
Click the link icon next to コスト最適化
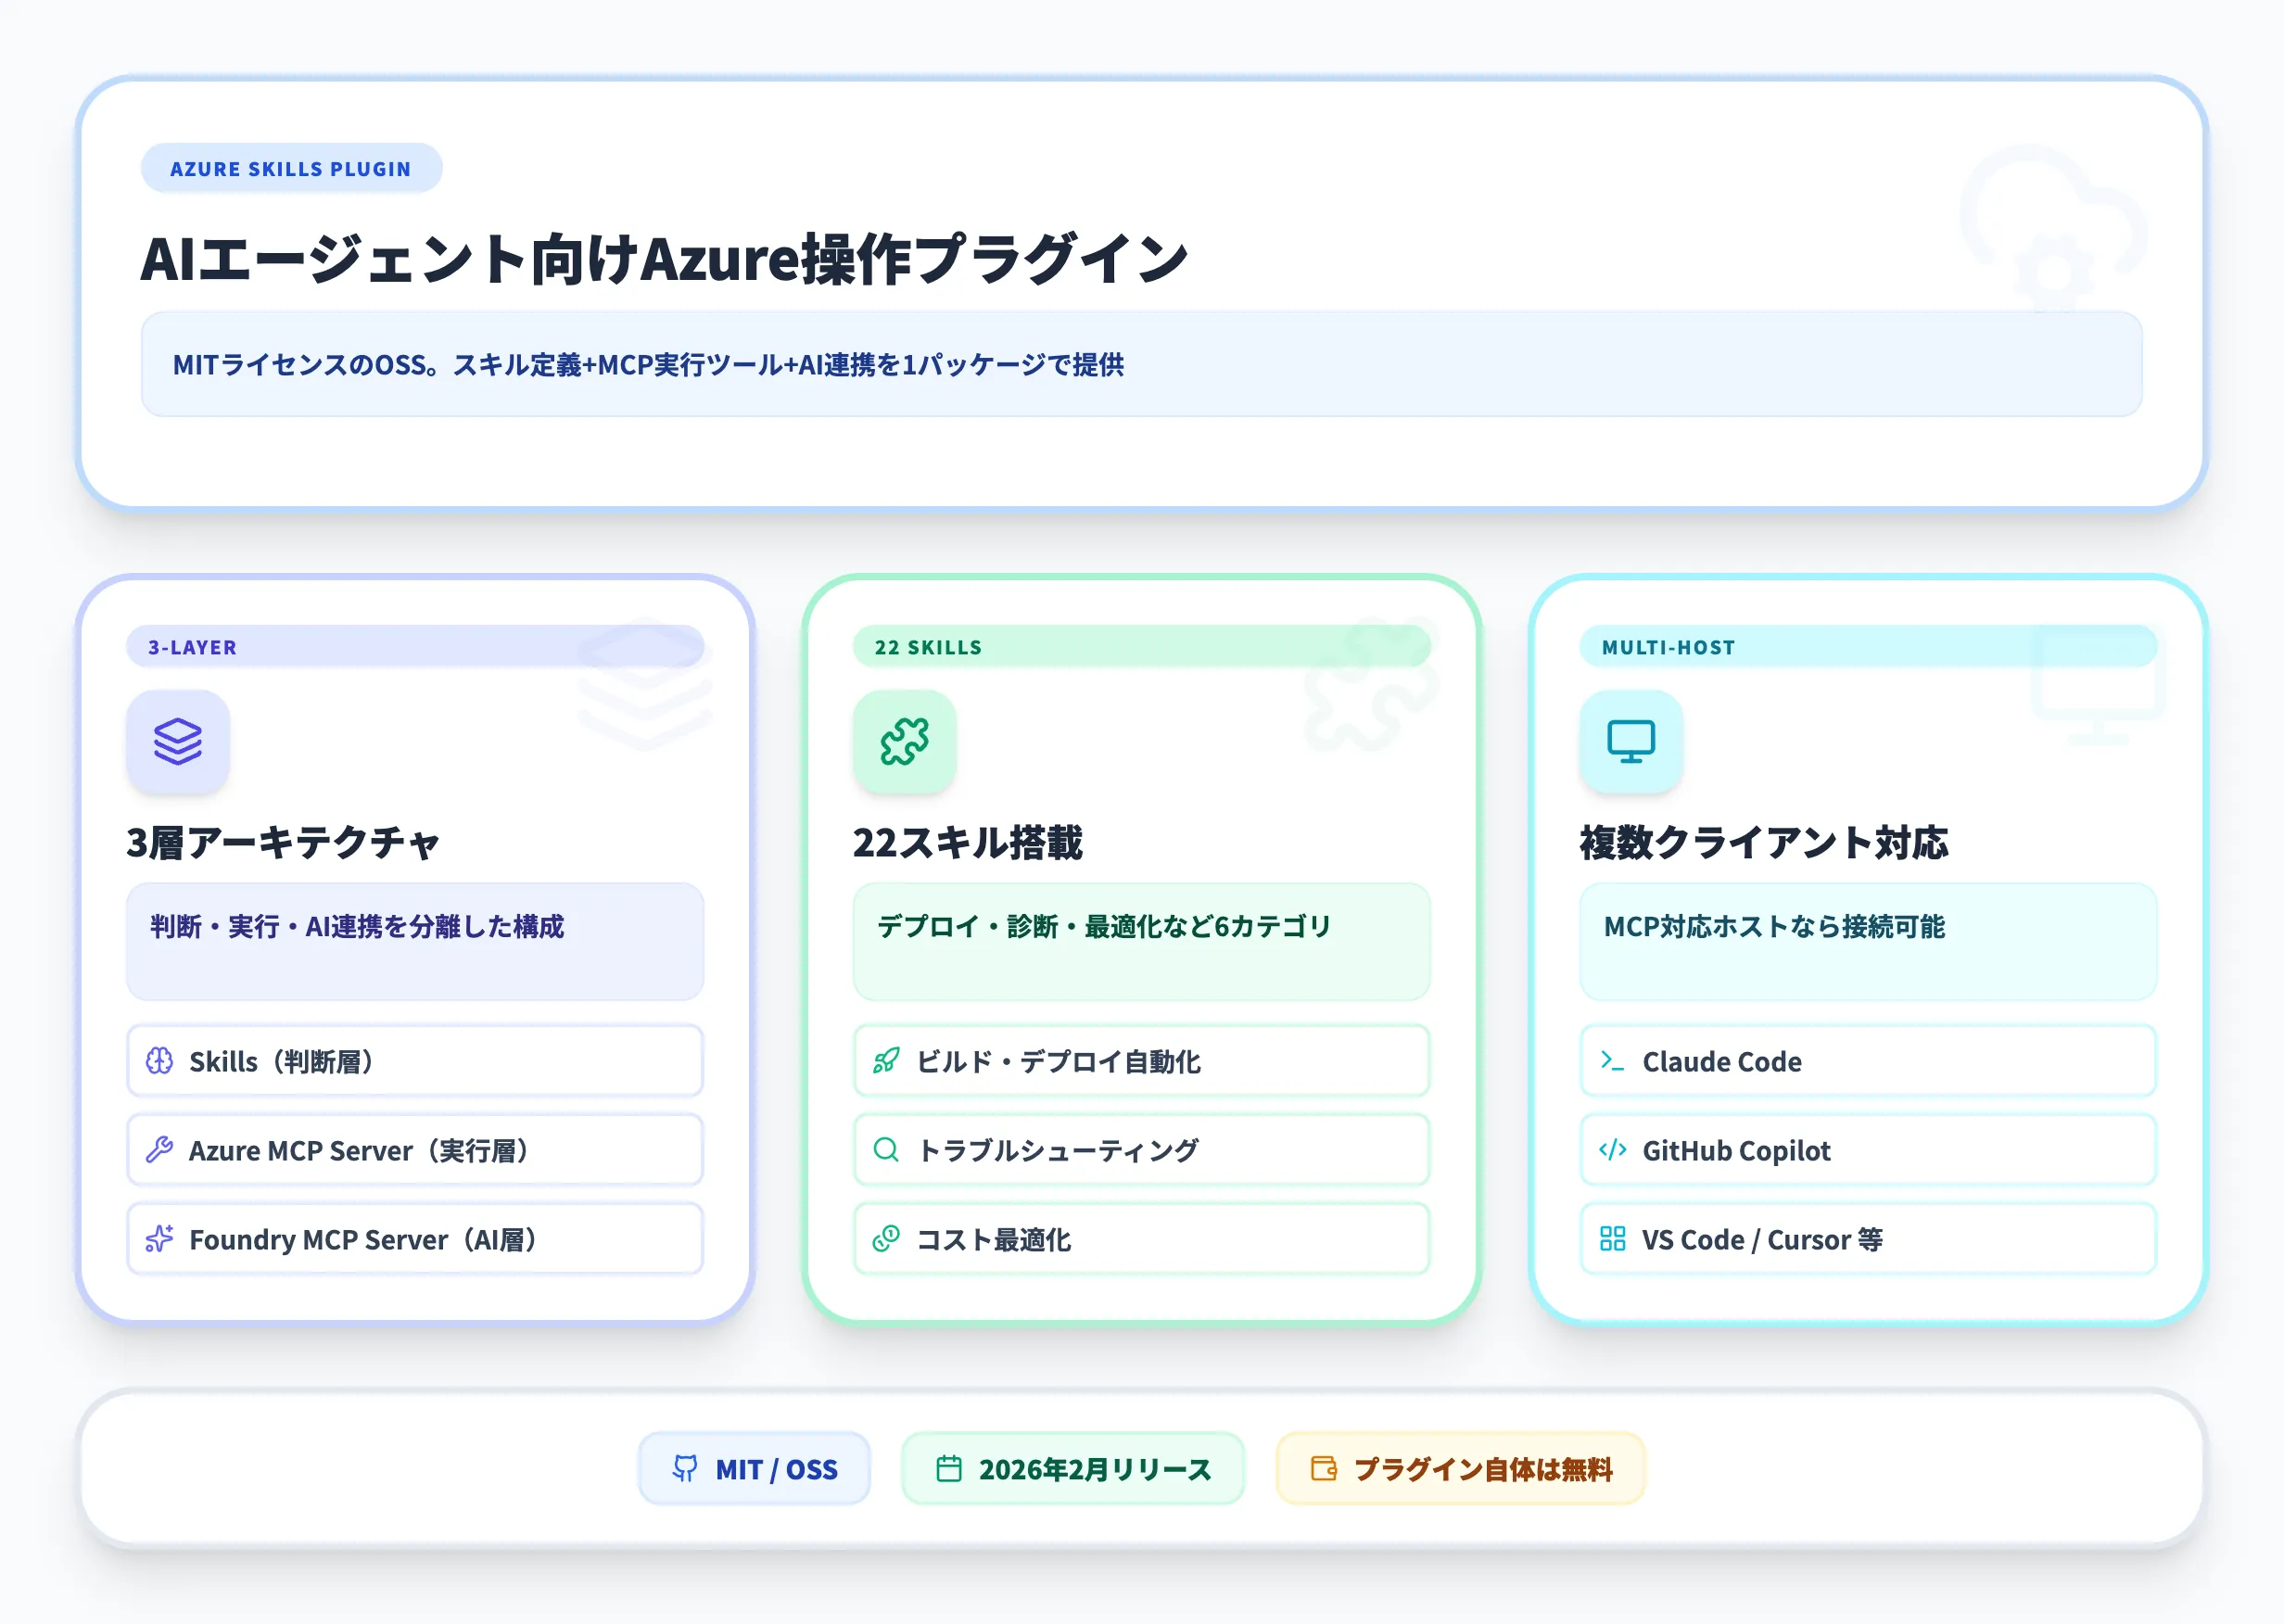886,1239
